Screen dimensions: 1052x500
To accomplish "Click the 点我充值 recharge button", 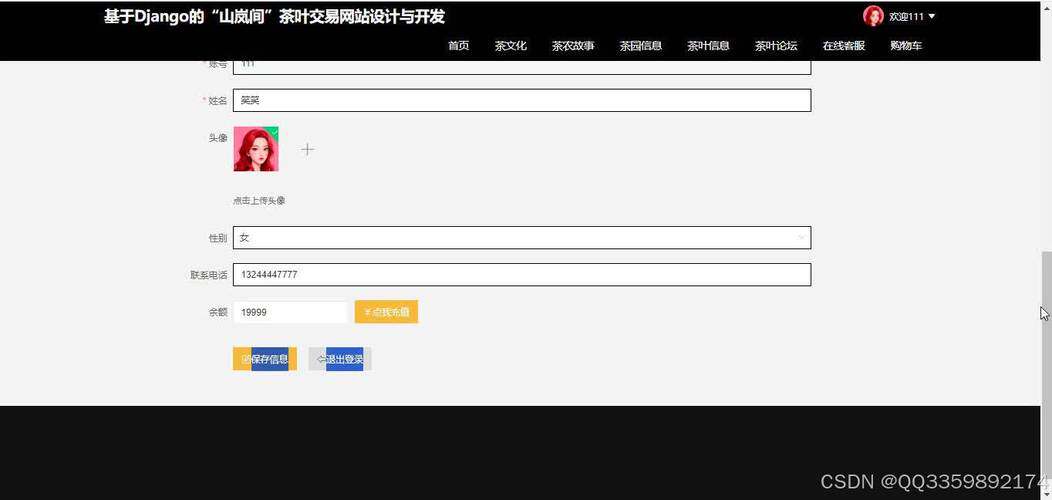I will [x=386, y=312].
